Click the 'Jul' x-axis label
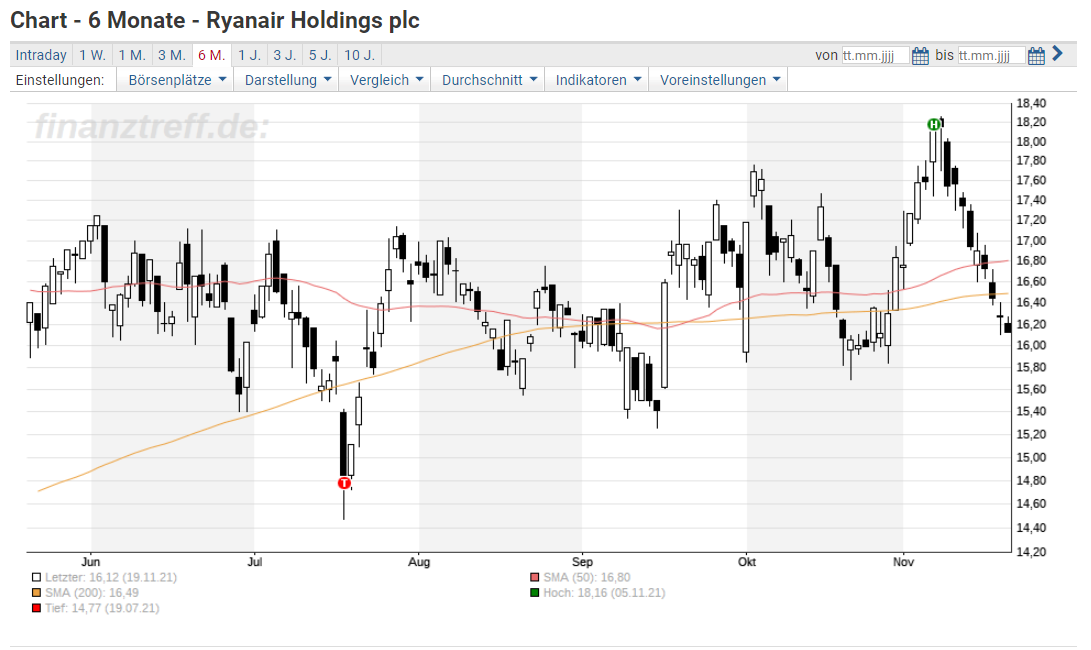 [255, 562]
